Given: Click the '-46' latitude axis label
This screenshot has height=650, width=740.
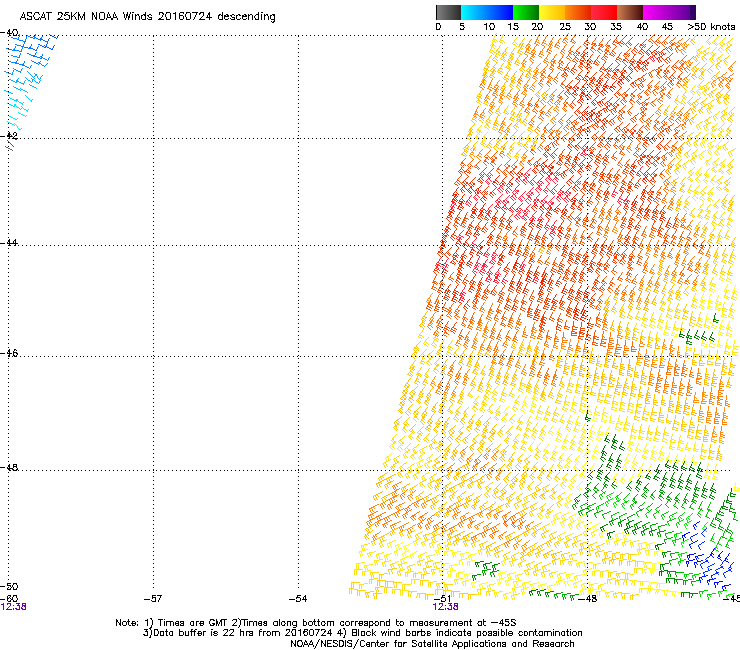Looking at the screenshot, I should click(x=9, y=354).
